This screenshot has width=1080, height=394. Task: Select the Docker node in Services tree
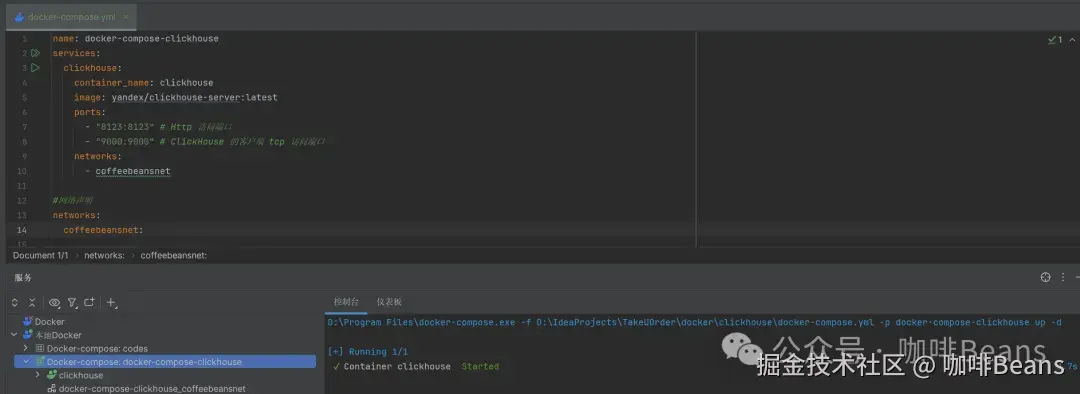50,322
